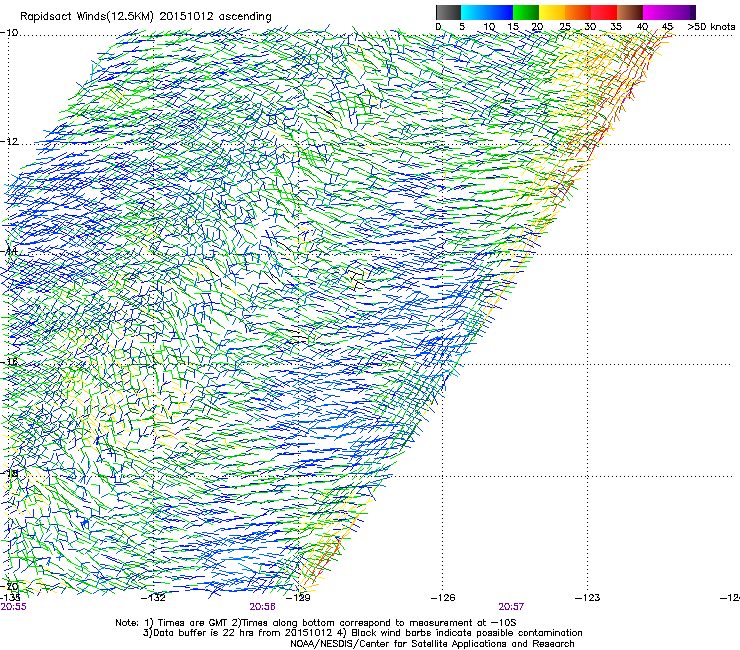Click the 'Data buffer is 22 hrs' note
740x650 pixels.
[x=362, y=633]
